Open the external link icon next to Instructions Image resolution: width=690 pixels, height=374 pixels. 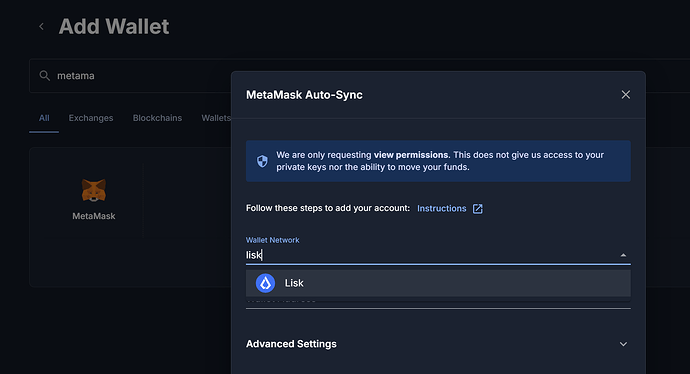(x=477, y=209)
